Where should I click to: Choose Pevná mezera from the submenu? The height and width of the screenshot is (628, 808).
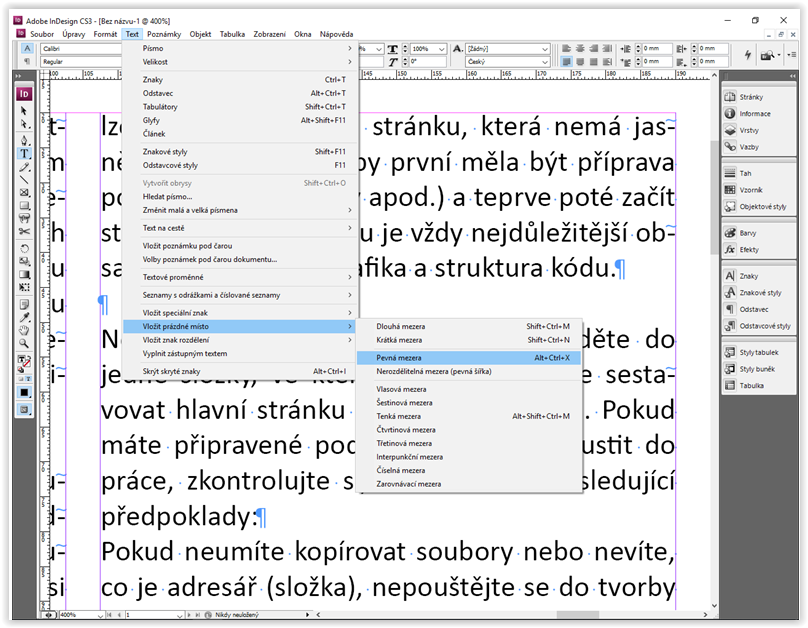point(468,358)
